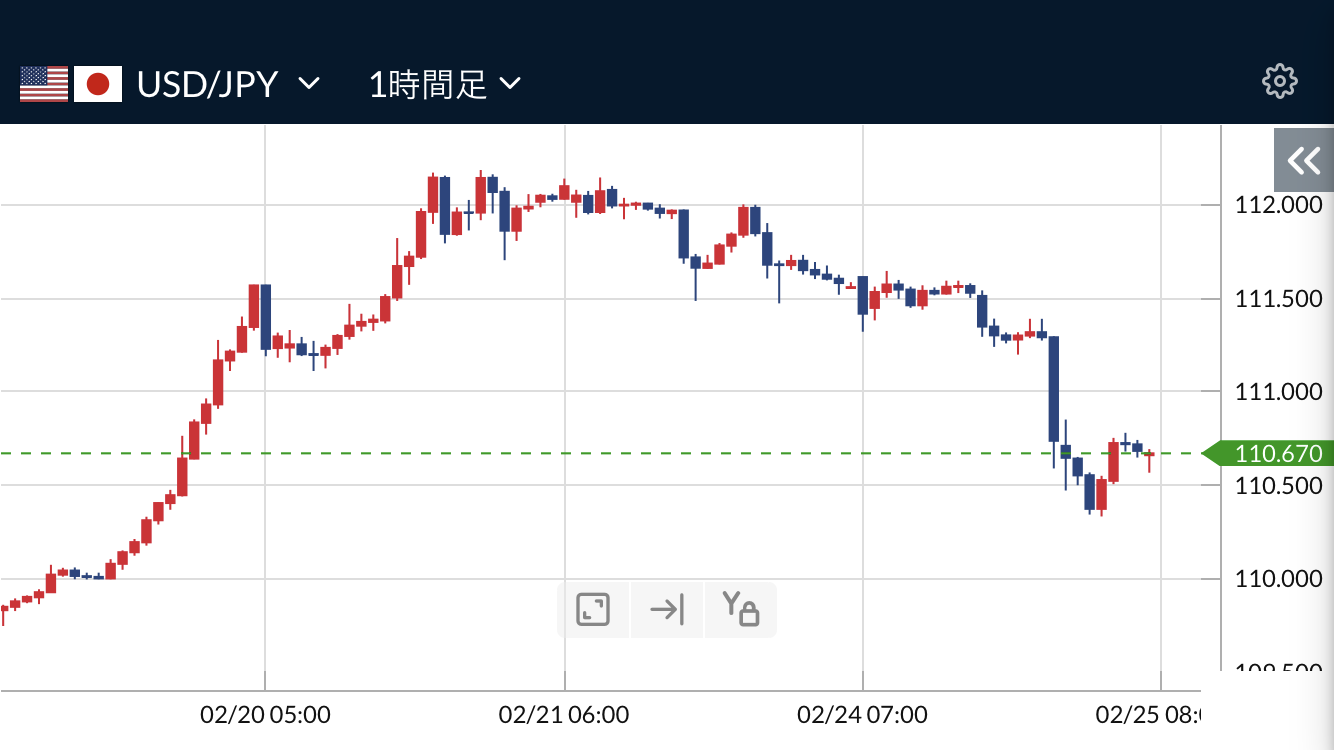Click the fullscreen expand chart icon
This screenshot has height=750, width=1334.
593,609
